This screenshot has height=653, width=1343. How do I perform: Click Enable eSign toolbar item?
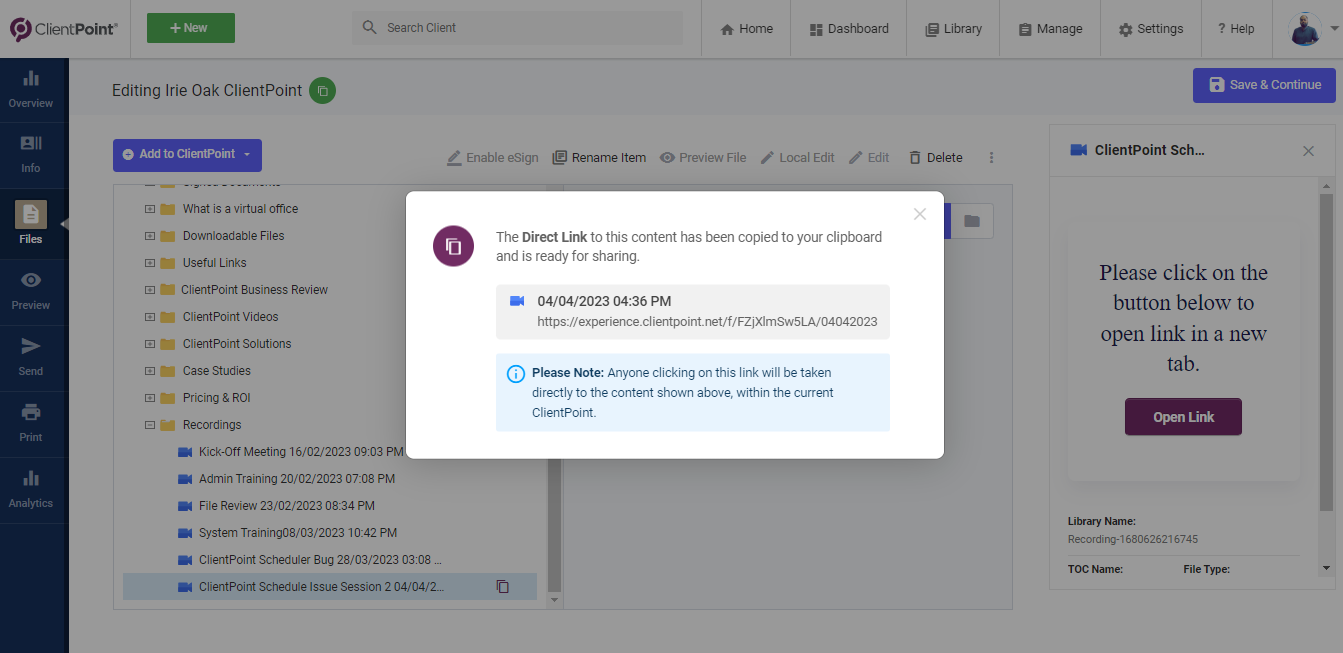click(x=492, y=158)
